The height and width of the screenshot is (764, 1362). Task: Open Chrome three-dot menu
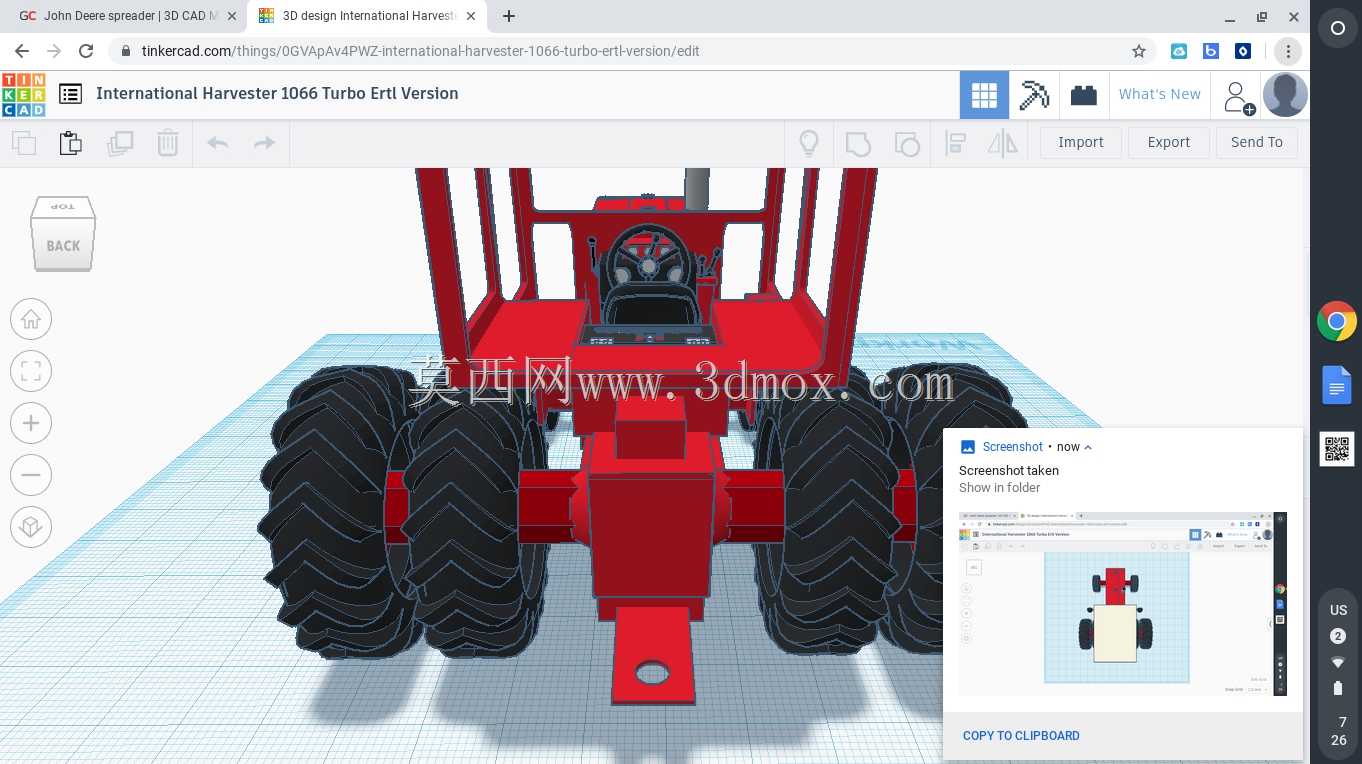pyautogui.click(x=1288, y=51)
